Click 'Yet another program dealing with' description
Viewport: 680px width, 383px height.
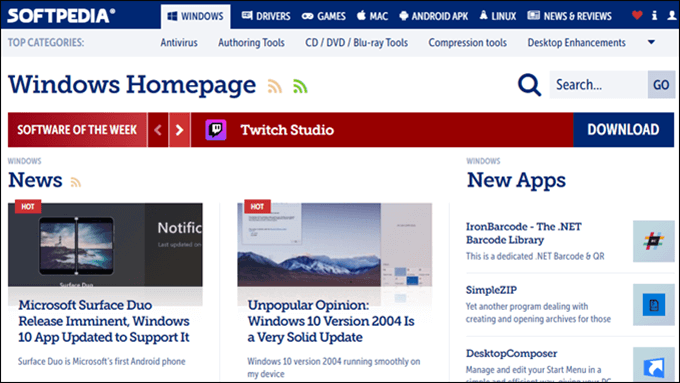pos(538,313)
